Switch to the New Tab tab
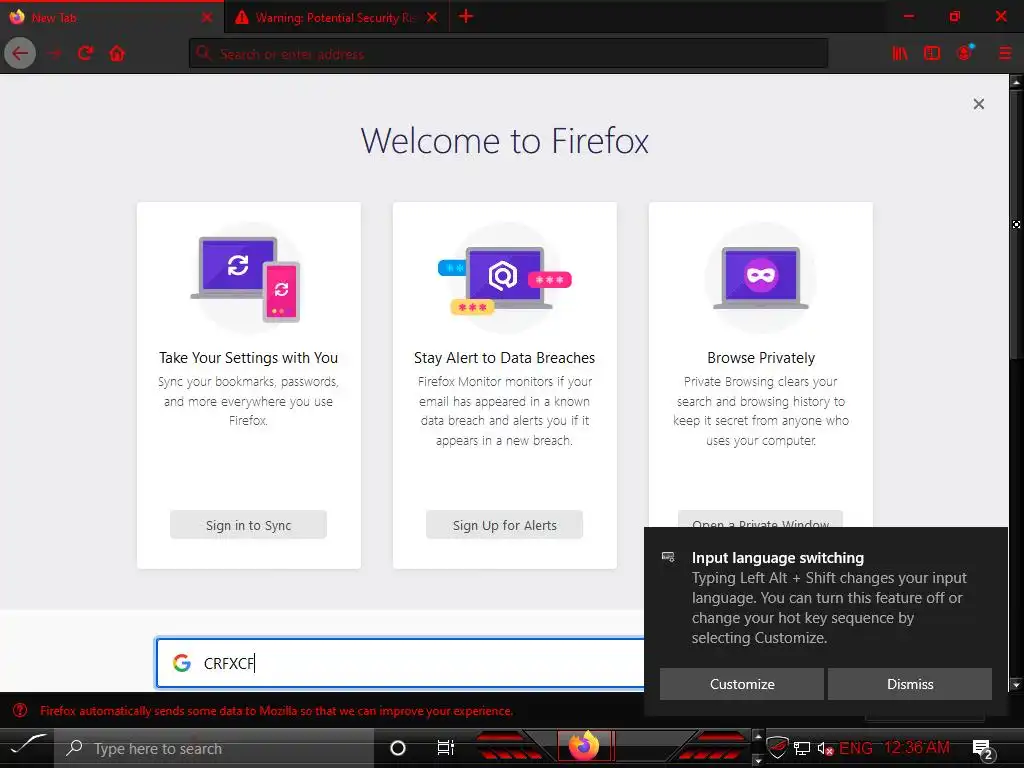The height and width of the screenshot is (768, 1024). pyautogui.click(x=112, y=17)
